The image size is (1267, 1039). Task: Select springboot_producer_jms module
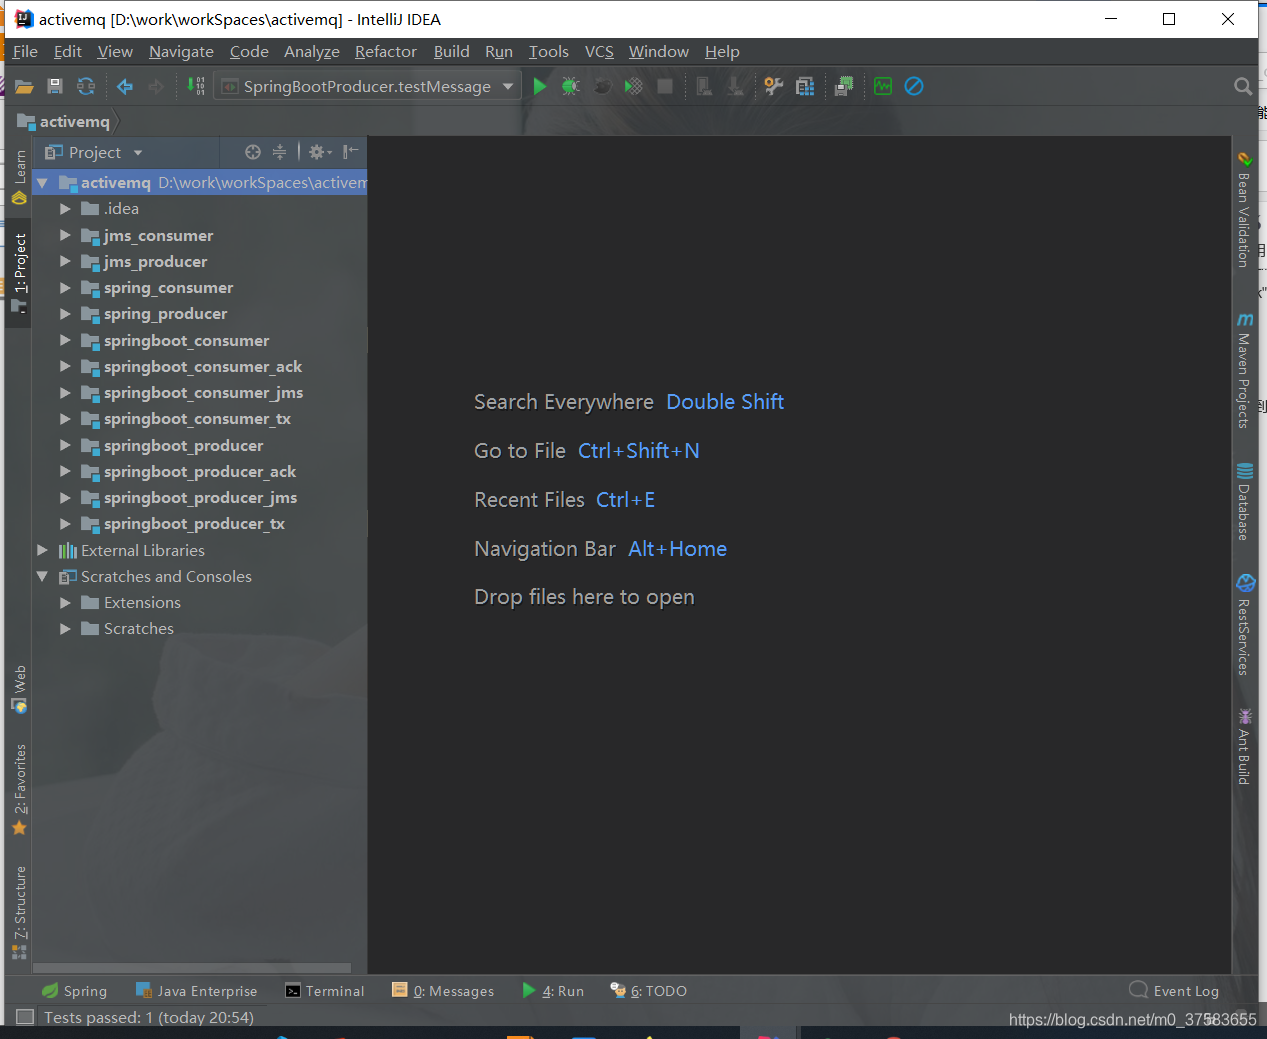click(x=200, y=498)
